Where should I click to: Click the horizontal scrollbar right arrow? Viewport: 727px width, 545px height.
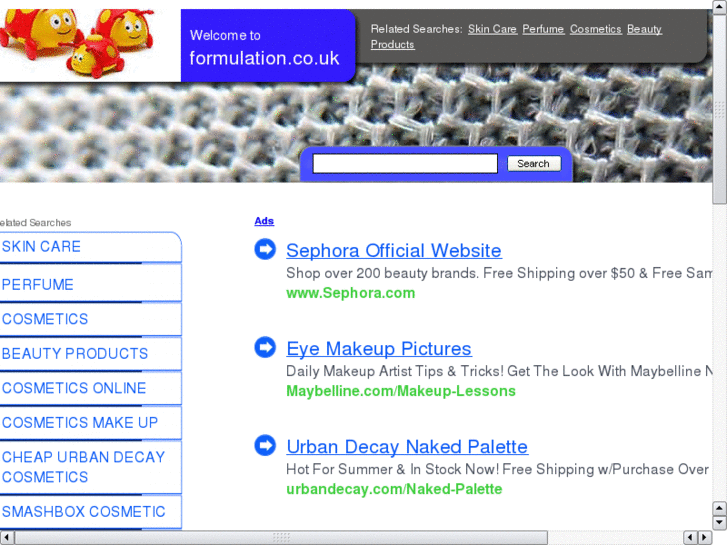tap(705, 537)
